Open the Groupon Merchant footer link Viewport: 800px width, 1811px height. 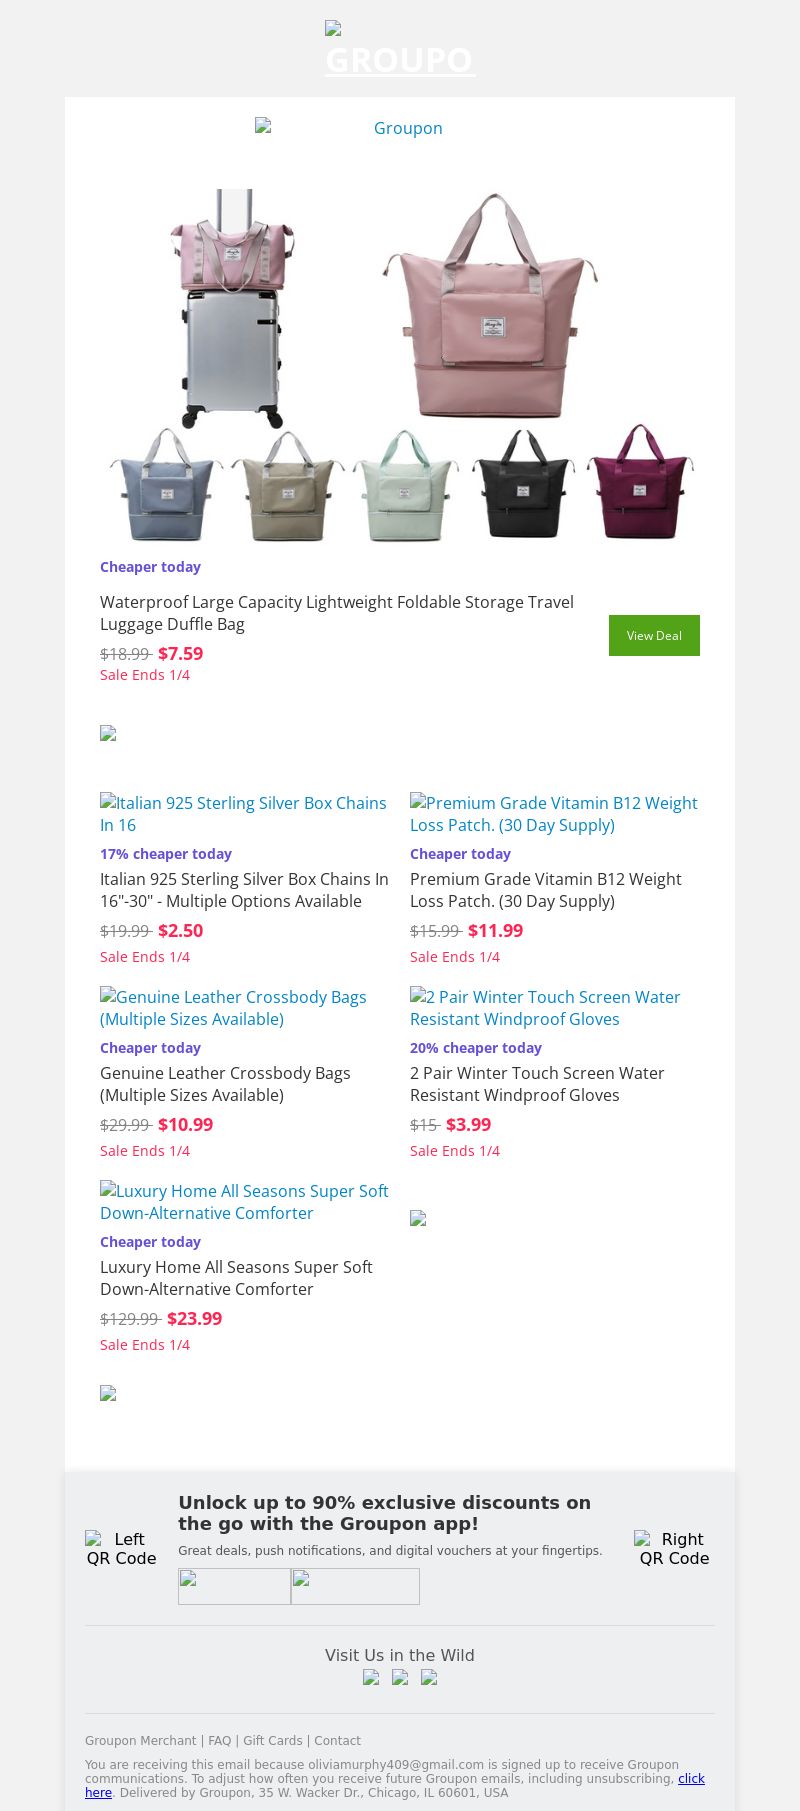coord(140,1741)
